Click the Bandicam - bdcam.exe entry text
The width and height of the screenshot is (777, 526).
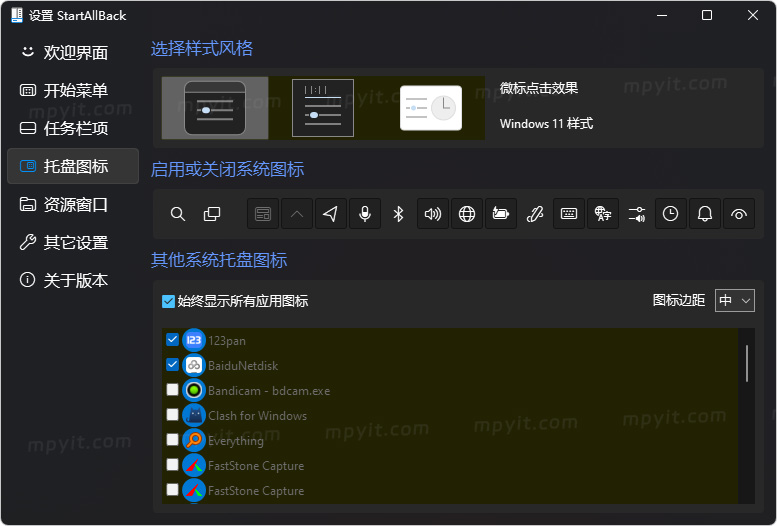click(x=269, y=391)
